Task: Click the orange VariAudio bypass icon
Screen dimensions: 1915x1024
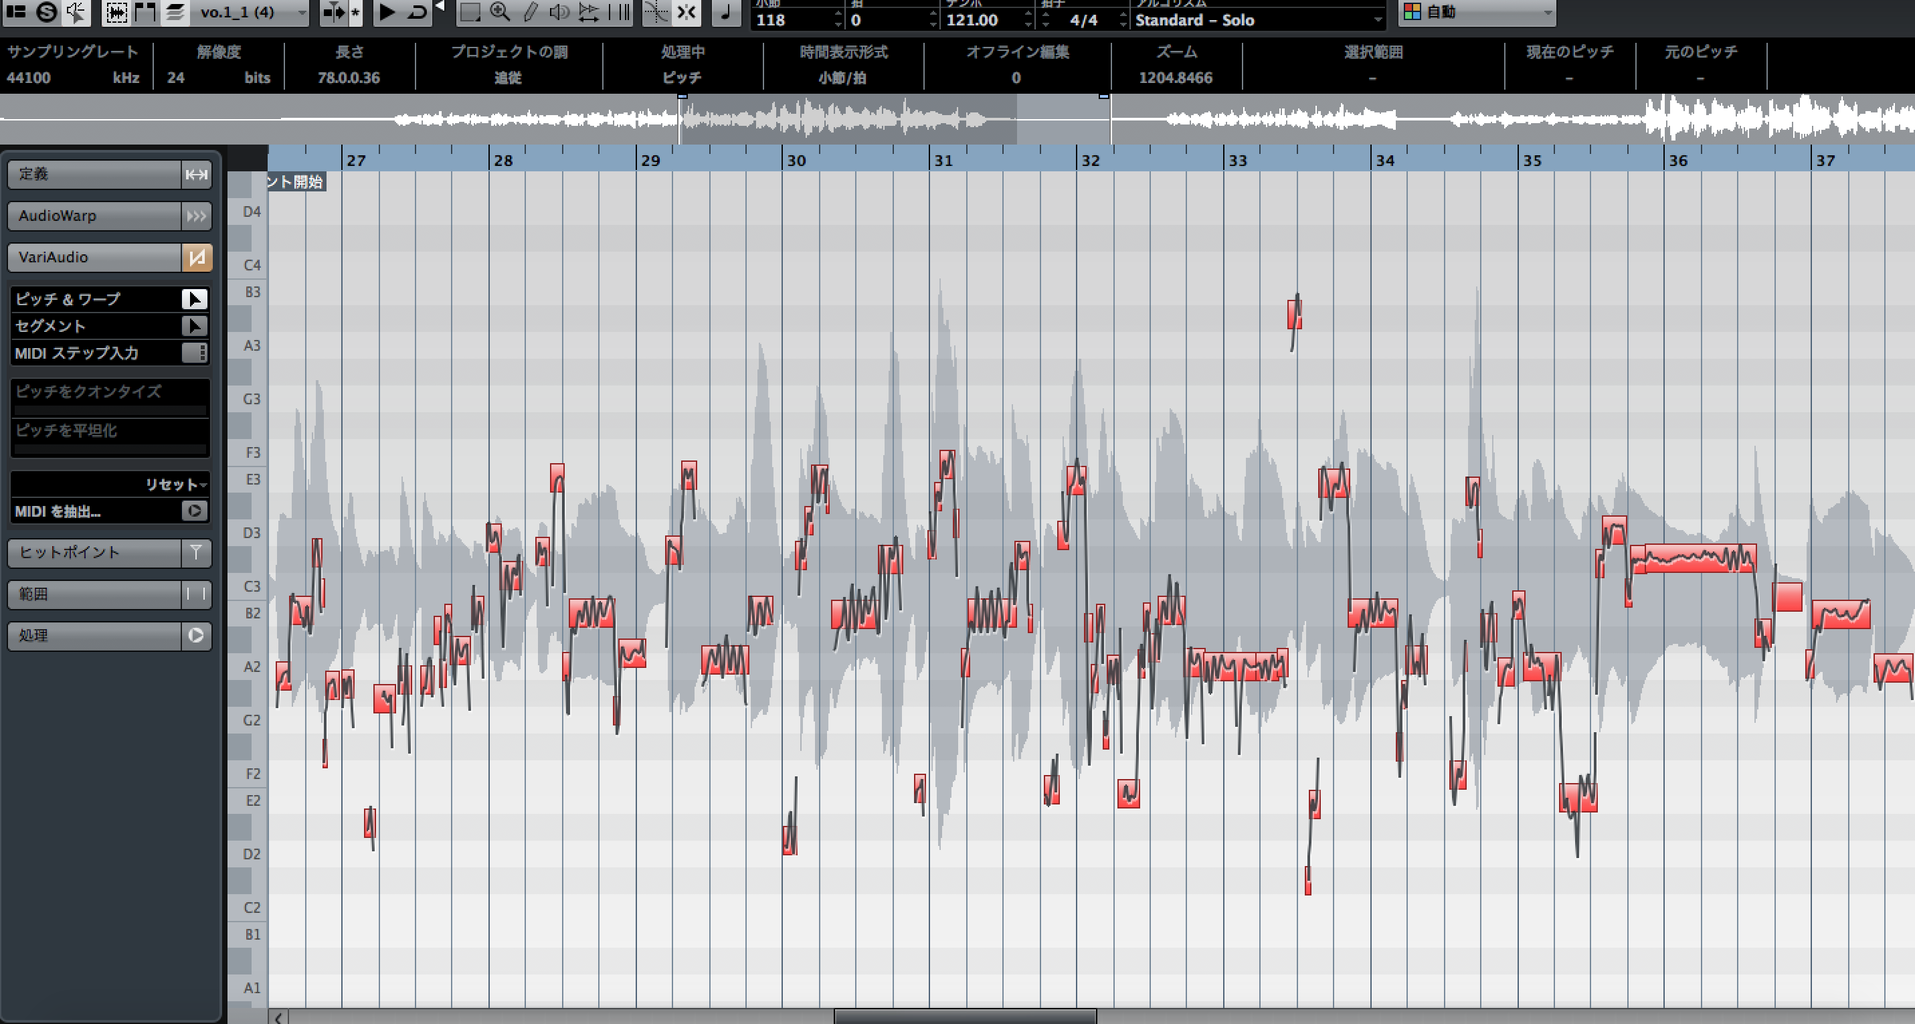Action: 196,257
